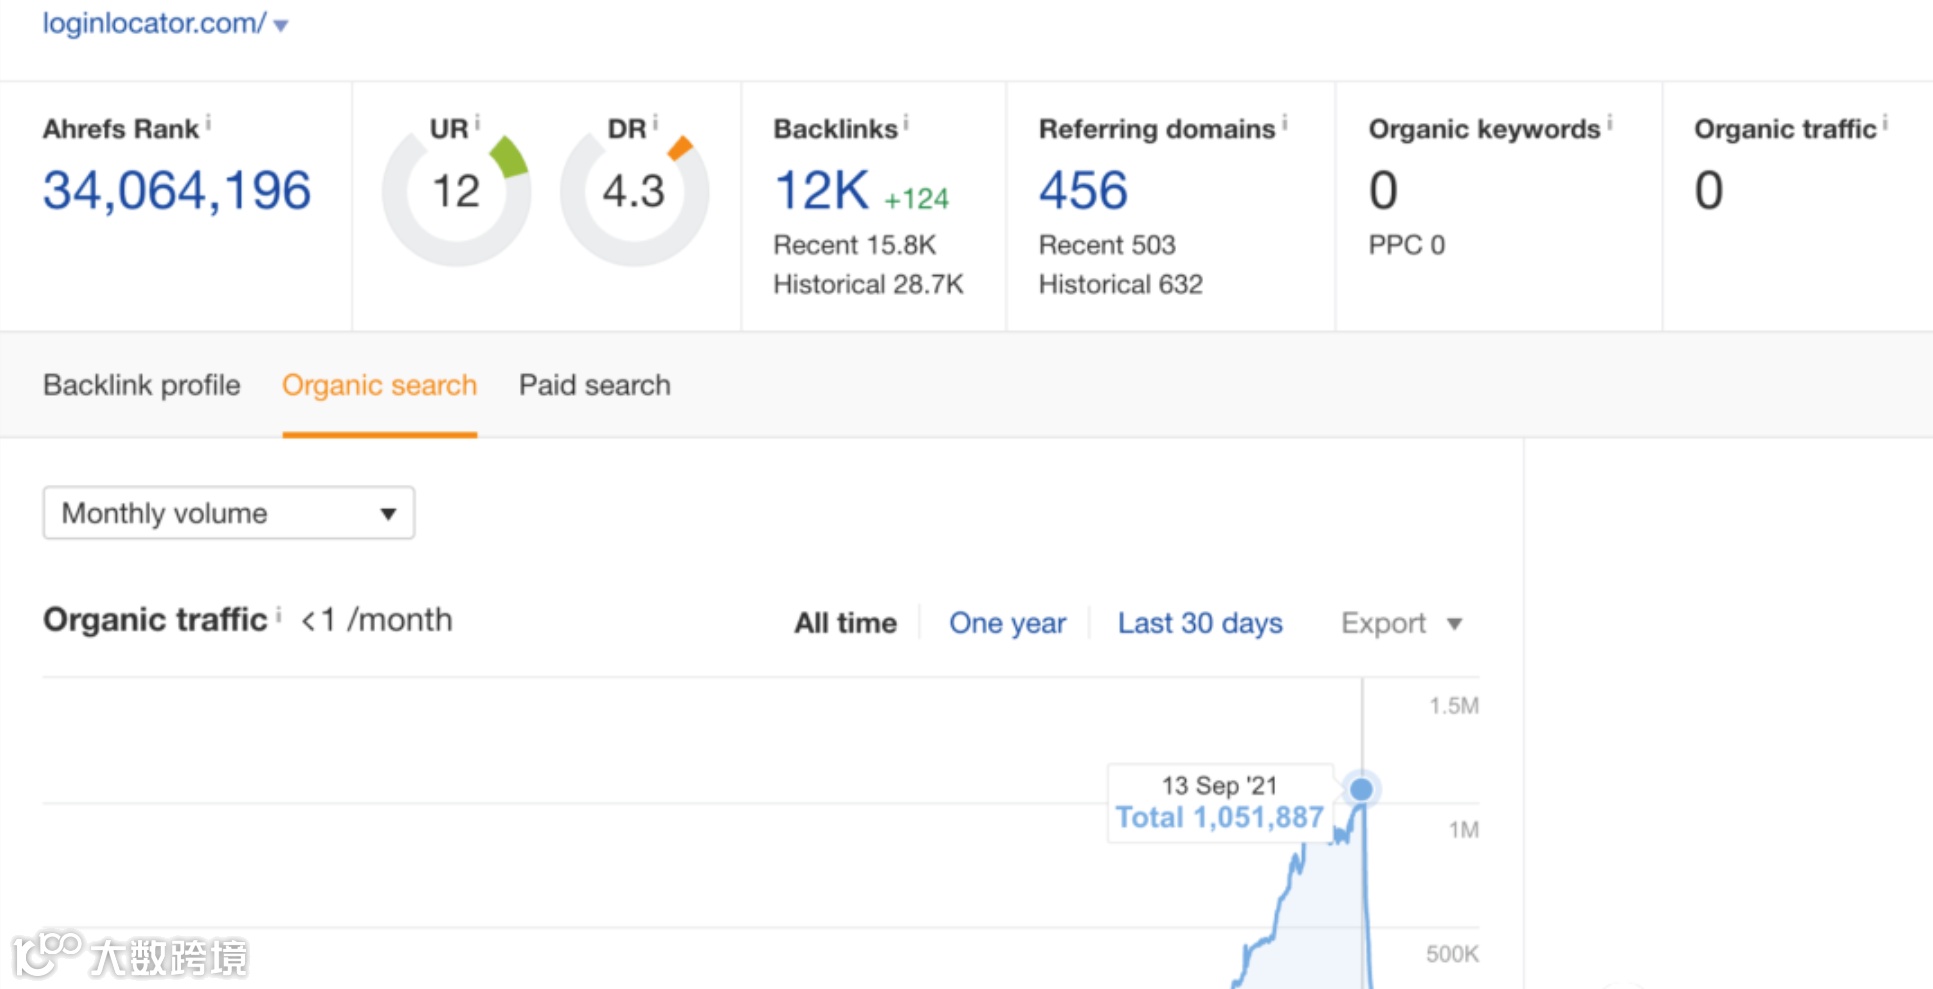The width and height of the screenshot is (1933, 989).
Task: Click the Organic keywords info icon
Action: 1609,123
